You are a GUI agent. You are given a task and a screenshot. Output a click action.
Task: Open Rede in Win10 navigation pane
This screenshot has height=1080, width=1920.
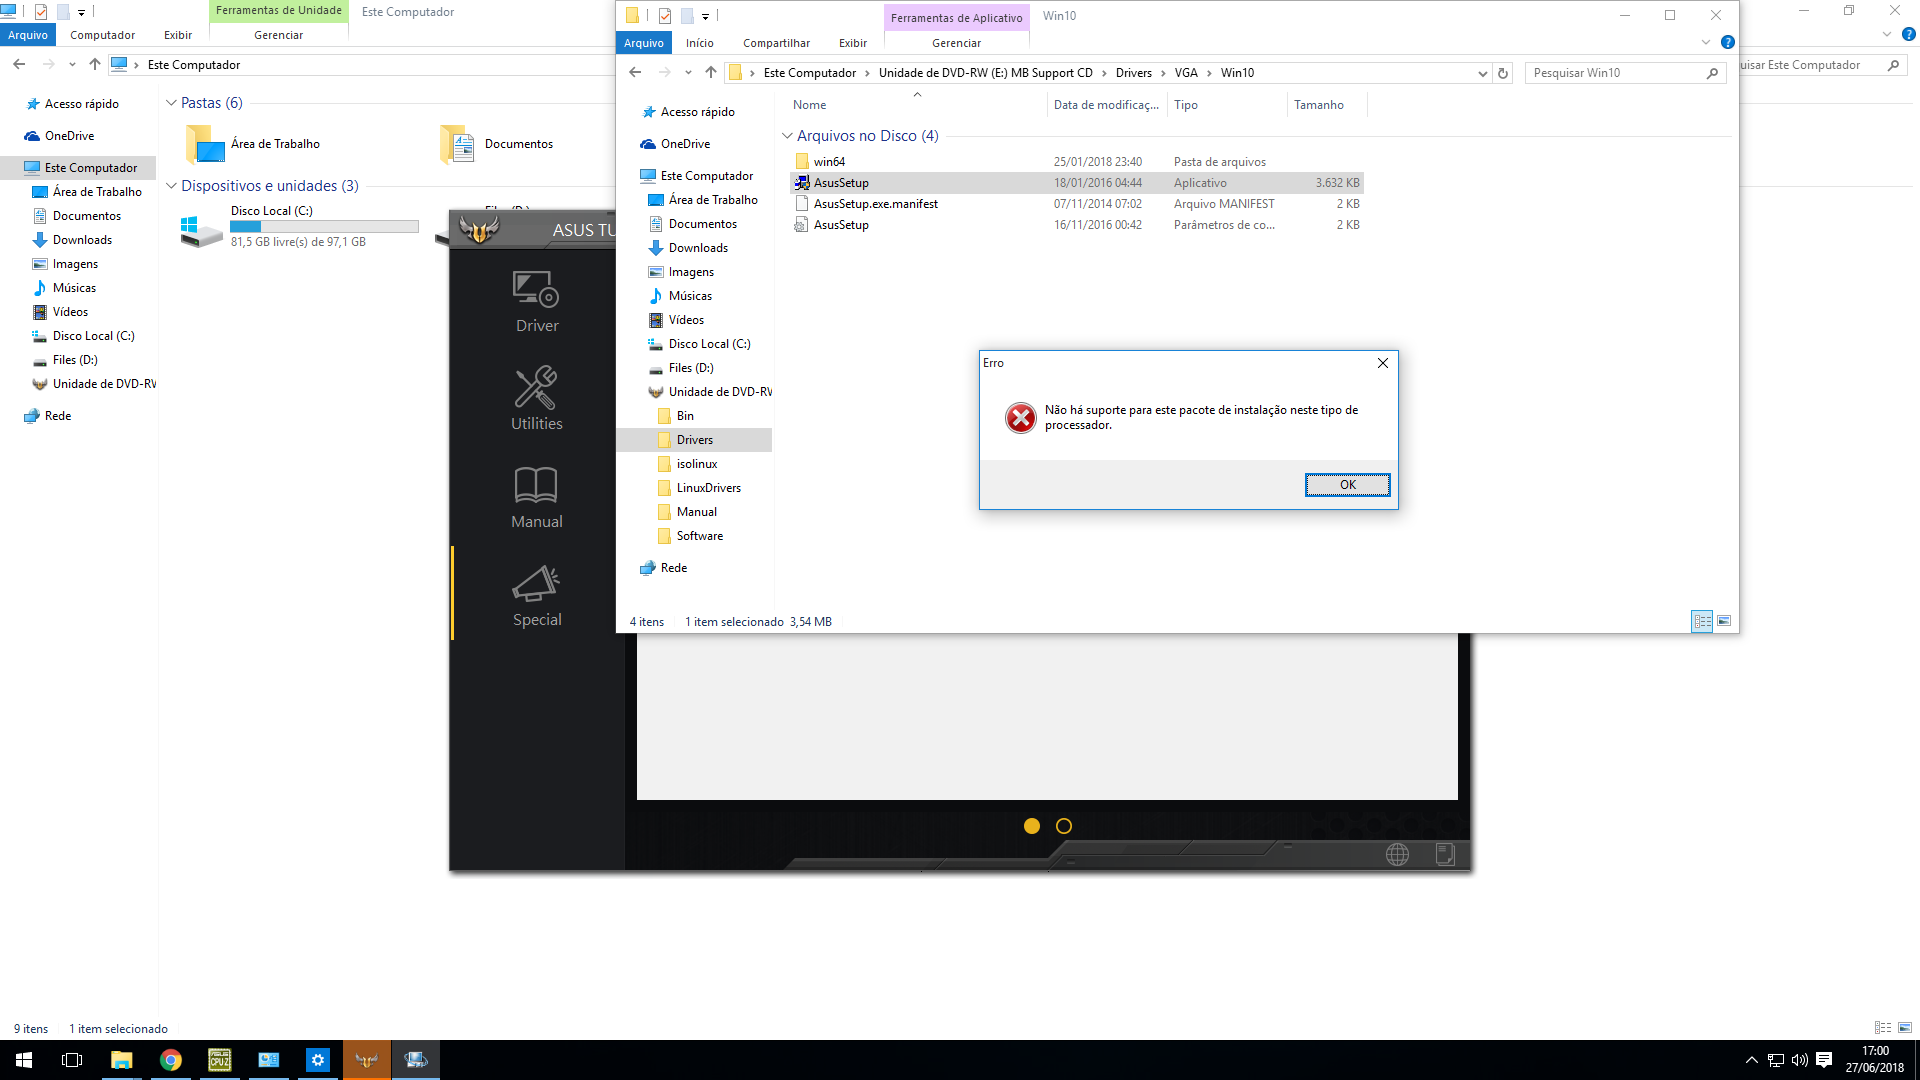click(x=673, y=568)
